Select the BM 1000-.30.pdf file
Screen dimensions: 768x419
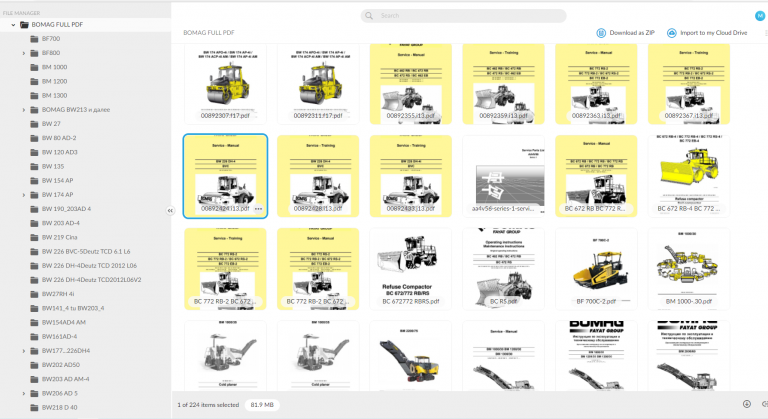[689, 269]
